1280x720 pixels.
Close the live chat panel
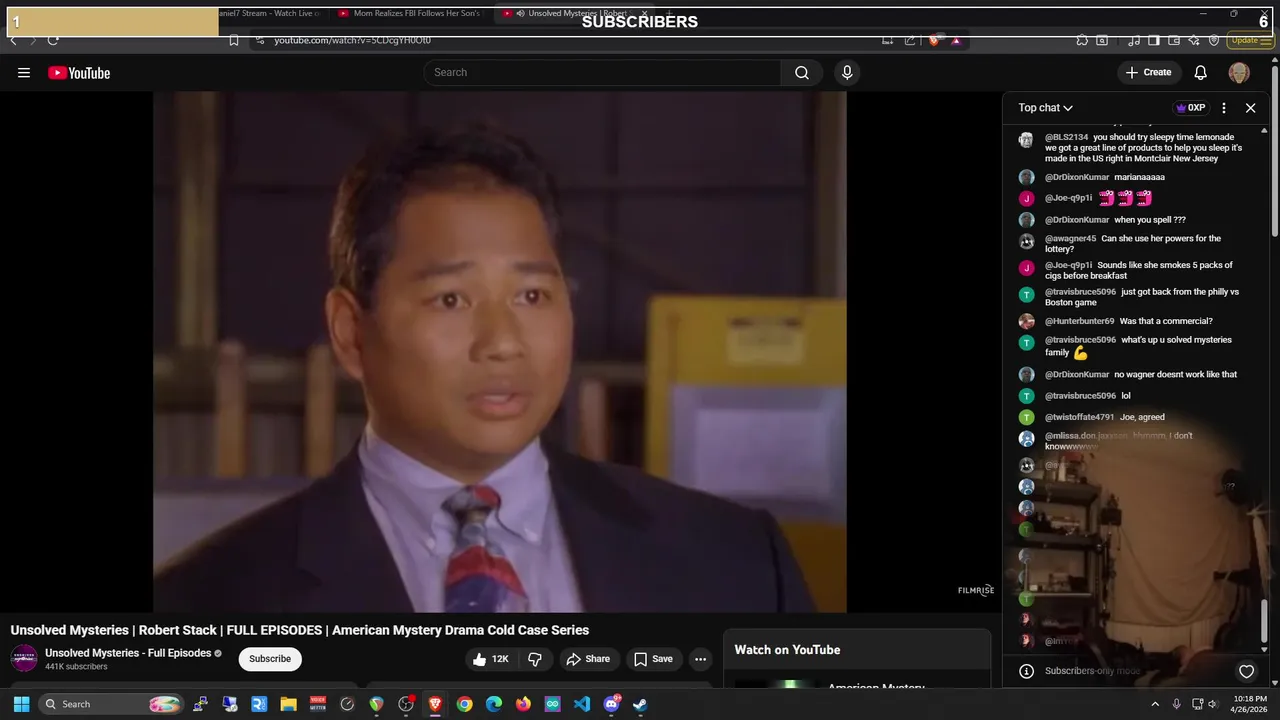point(1250,108)
